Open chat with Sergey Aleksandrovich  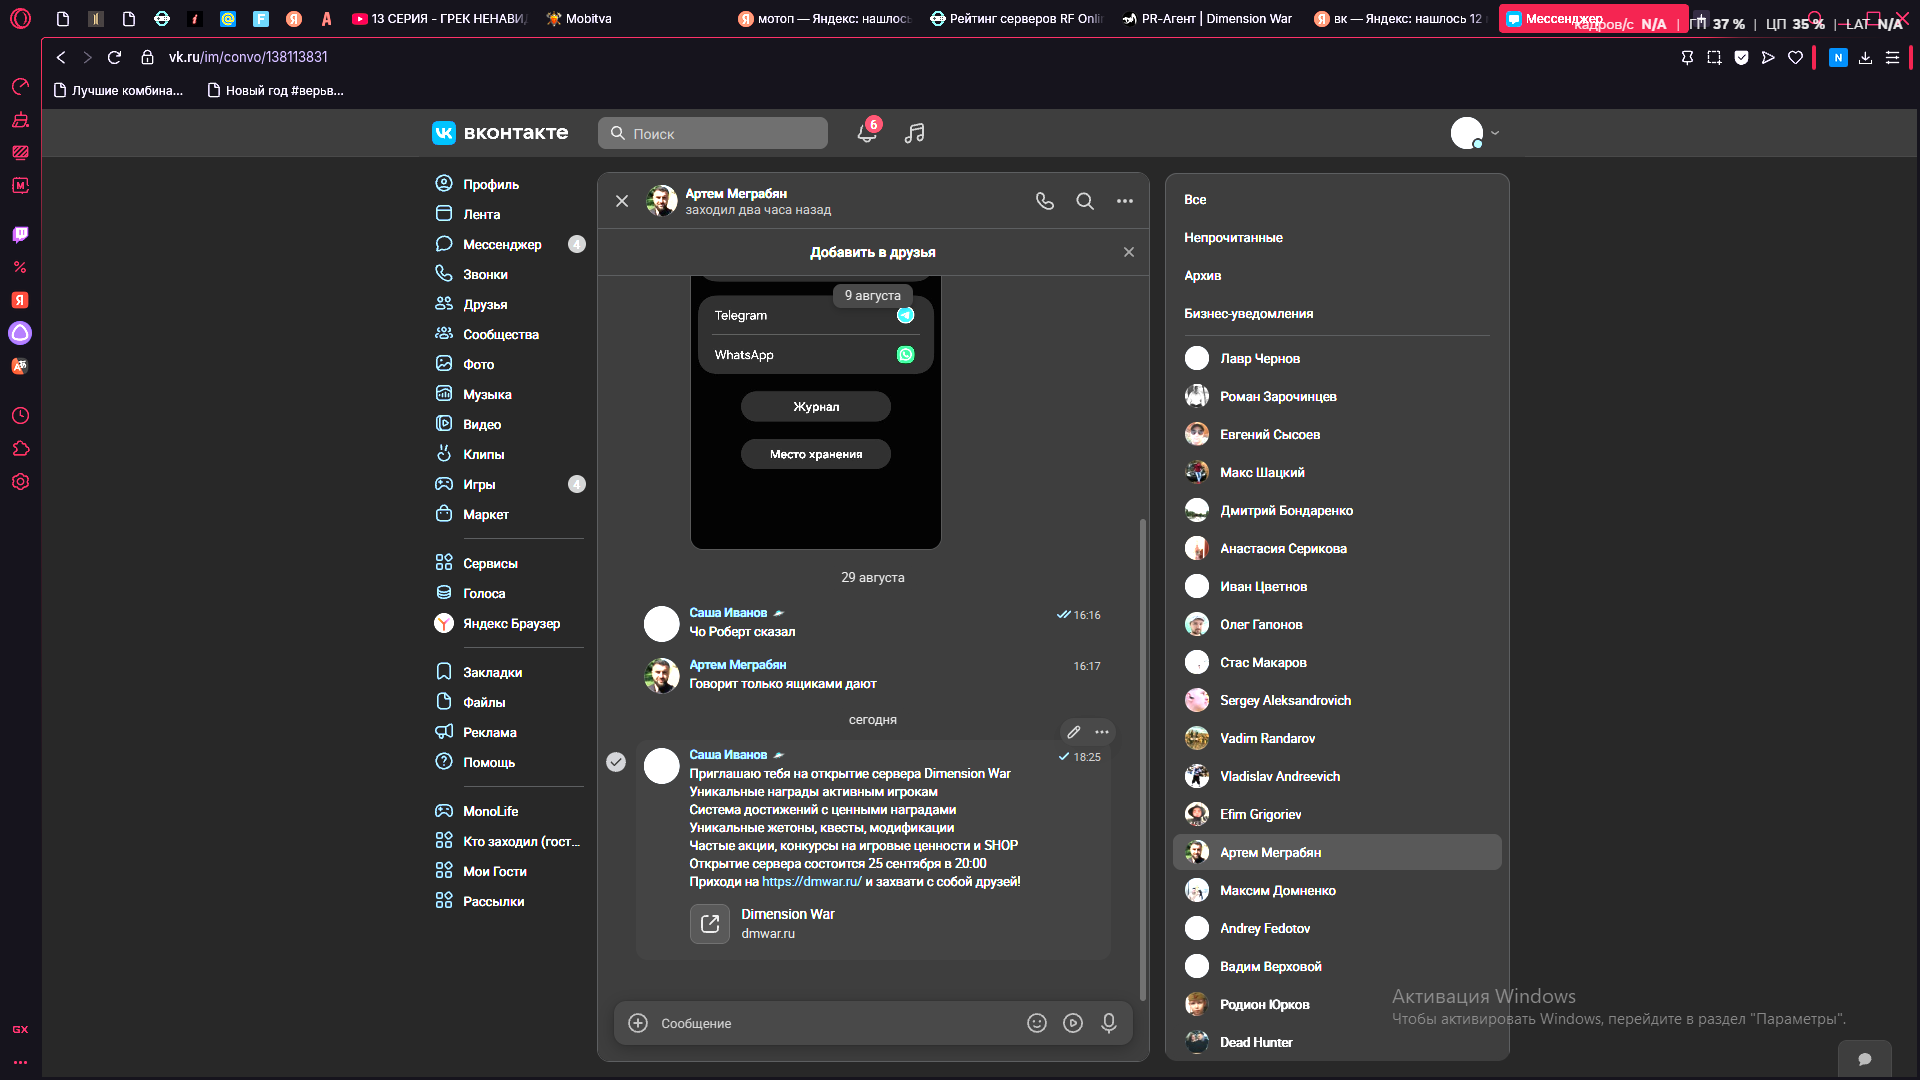click(1337, 700)
